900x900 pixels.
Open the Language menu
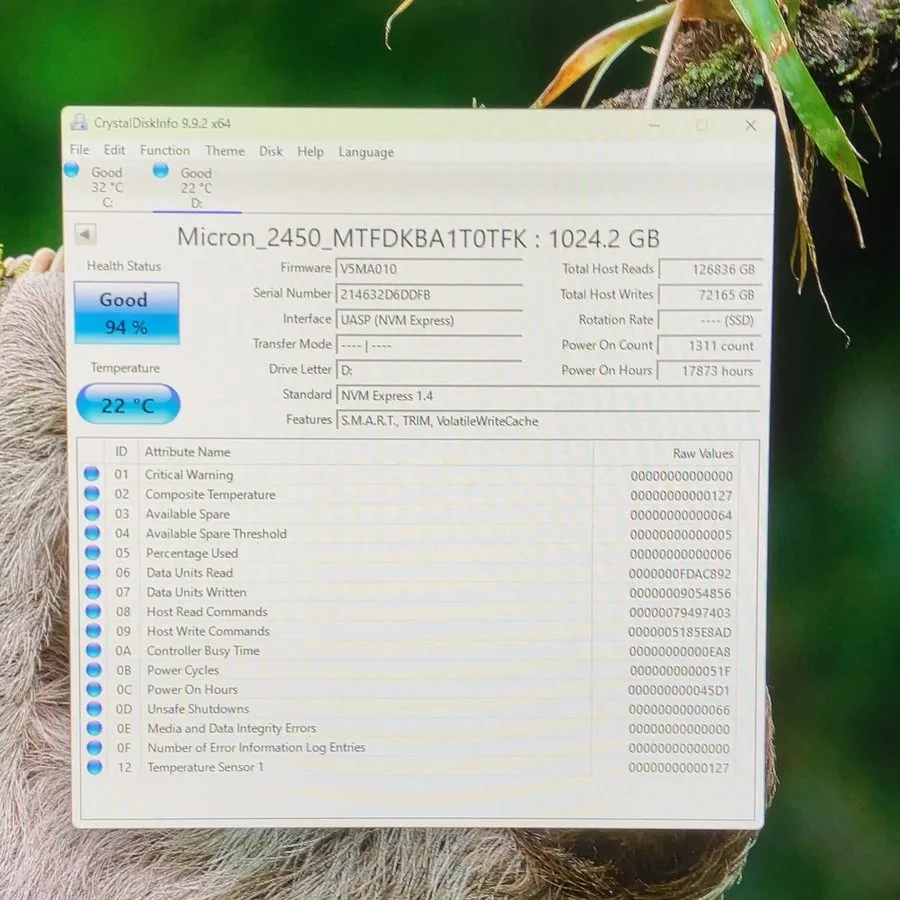pos(366,152)
